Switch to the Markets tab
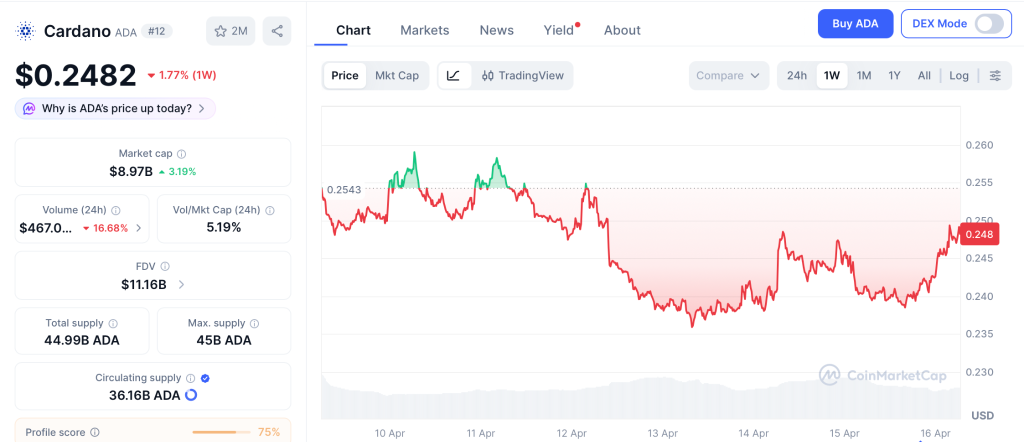The height and width of the screenshot is (442, 1024). coord(424,30)
